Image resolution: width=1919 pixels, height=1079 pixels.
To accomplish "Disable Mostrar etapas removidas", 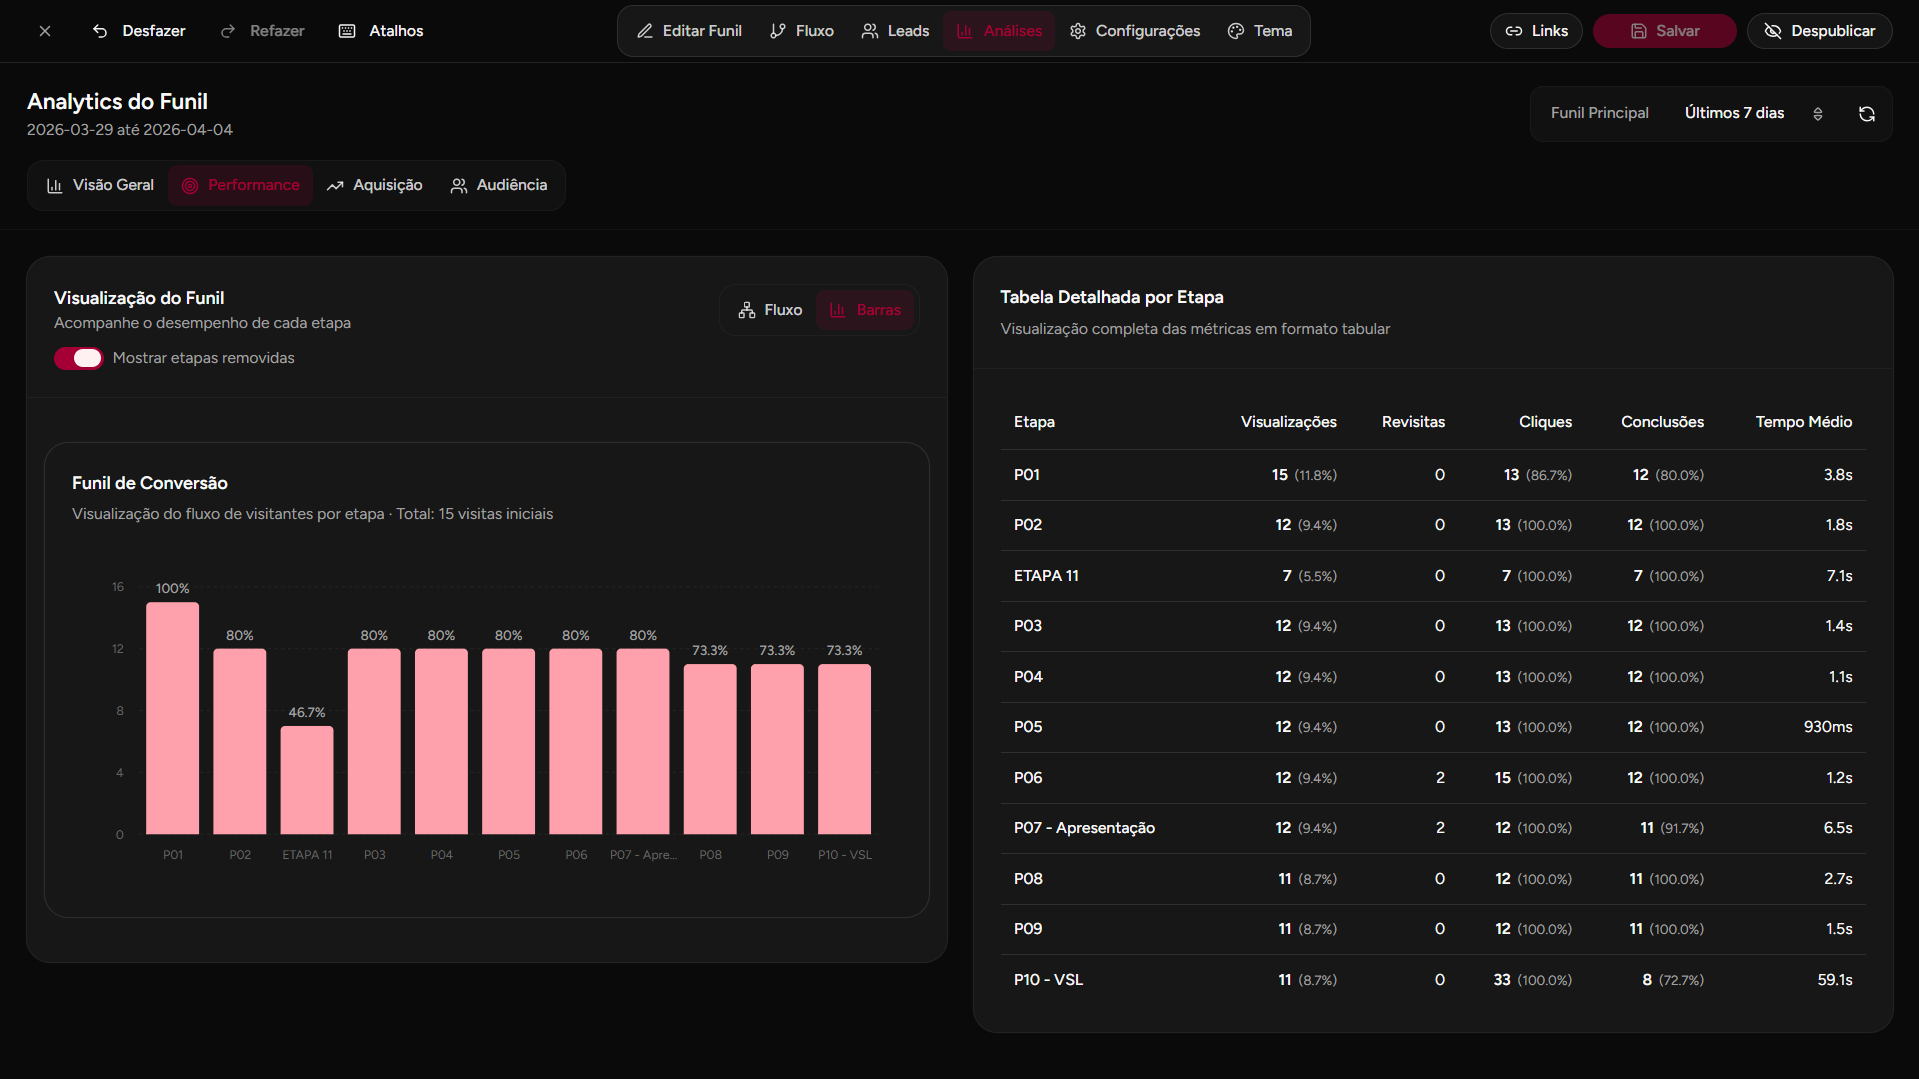I will (x=78, y=358).
